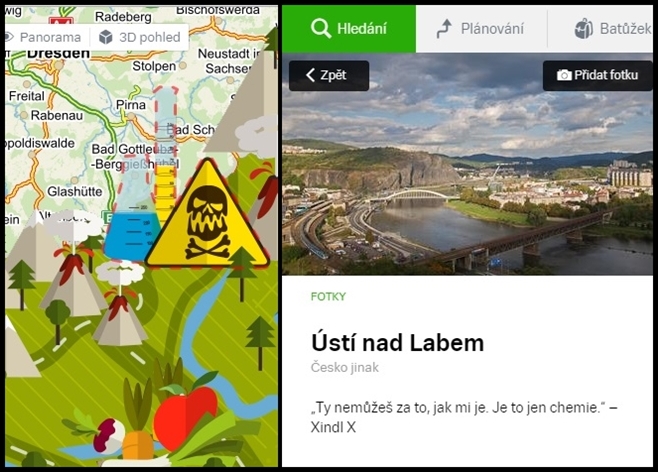Switch to the Plánování tab
Image resolution: width=658 pixels, height=472 pixels.
tap(481, 29)
